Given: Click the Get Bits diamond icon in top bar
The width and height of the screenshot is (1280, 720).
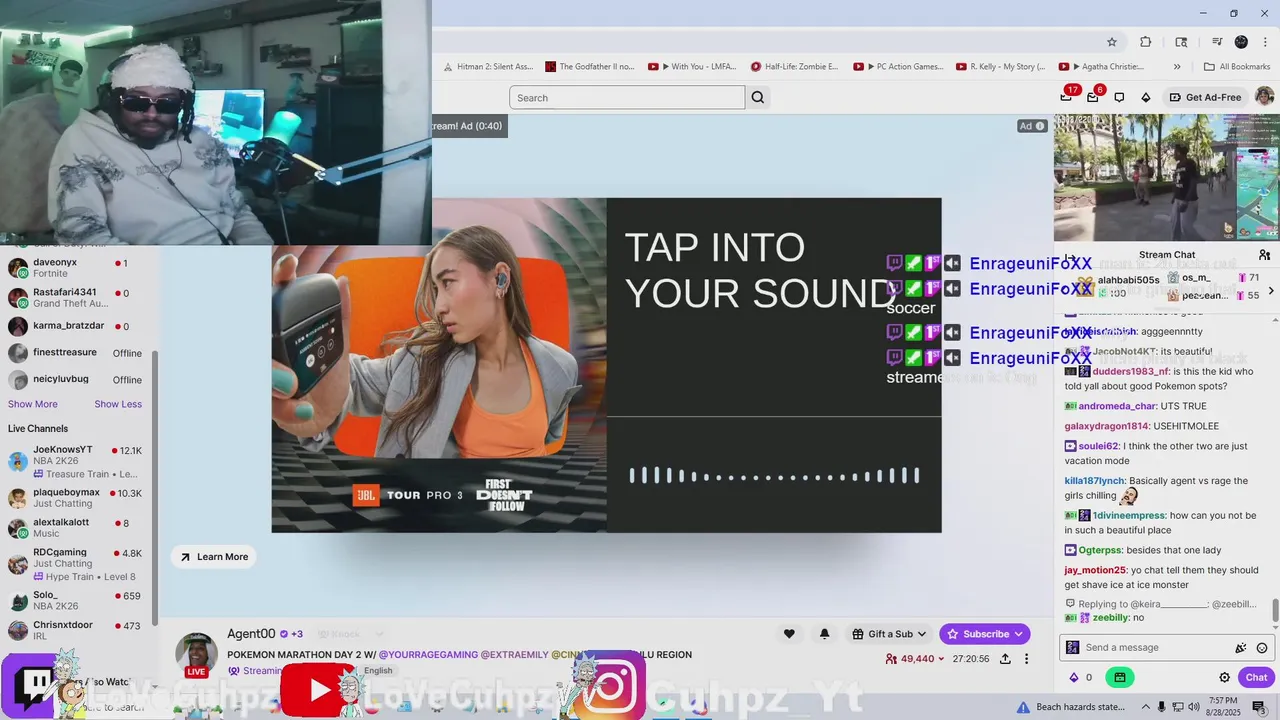Looking at the screenshot, I should [1146, 97].
